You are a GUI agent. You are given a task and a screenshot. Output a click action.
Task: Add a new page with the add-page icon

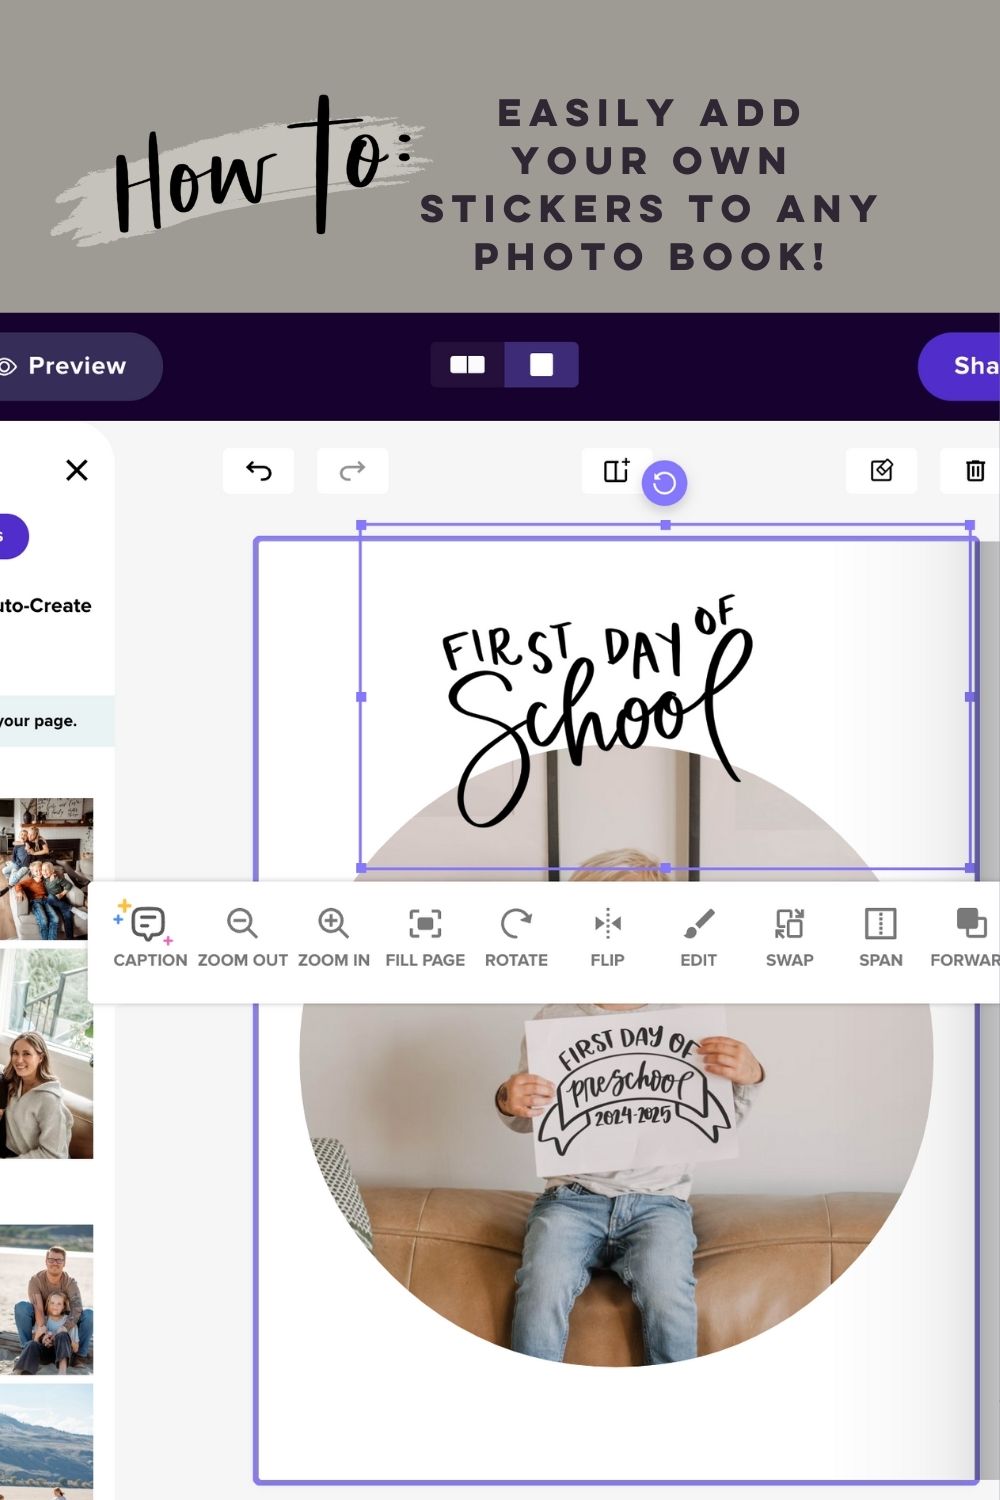pyautogui.click(x=617, y=470)
